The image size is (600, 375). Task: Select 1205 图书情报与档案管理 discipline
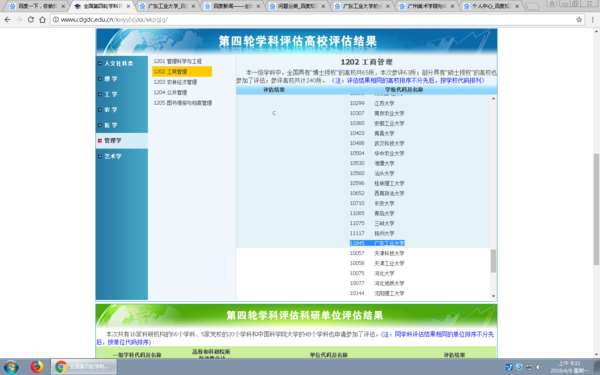click(x=183, y=103)
